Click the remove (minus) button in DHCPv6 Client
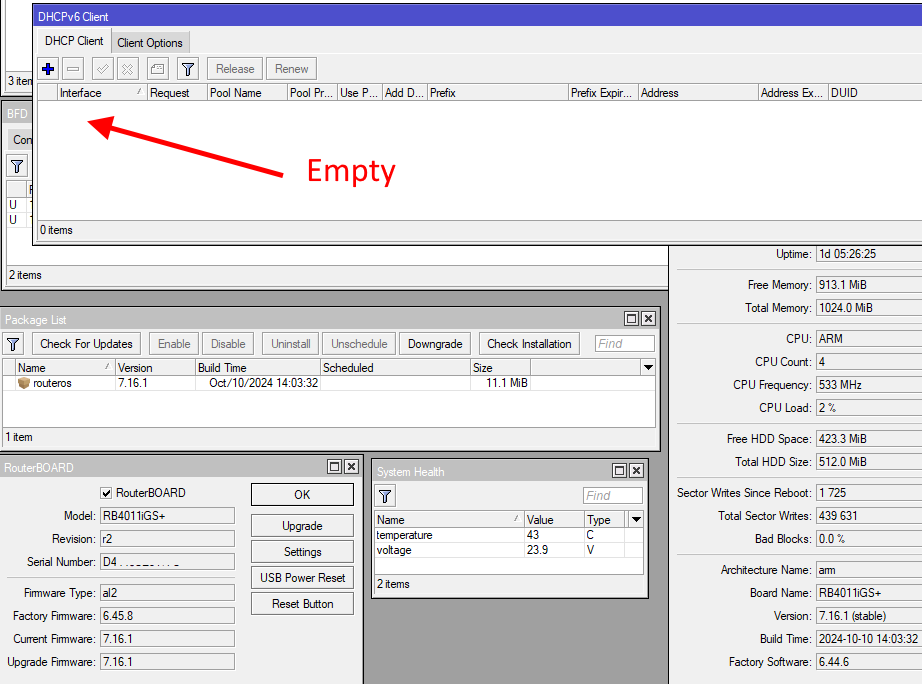Screen dimensions: 922x684 (x=73, y=69)
